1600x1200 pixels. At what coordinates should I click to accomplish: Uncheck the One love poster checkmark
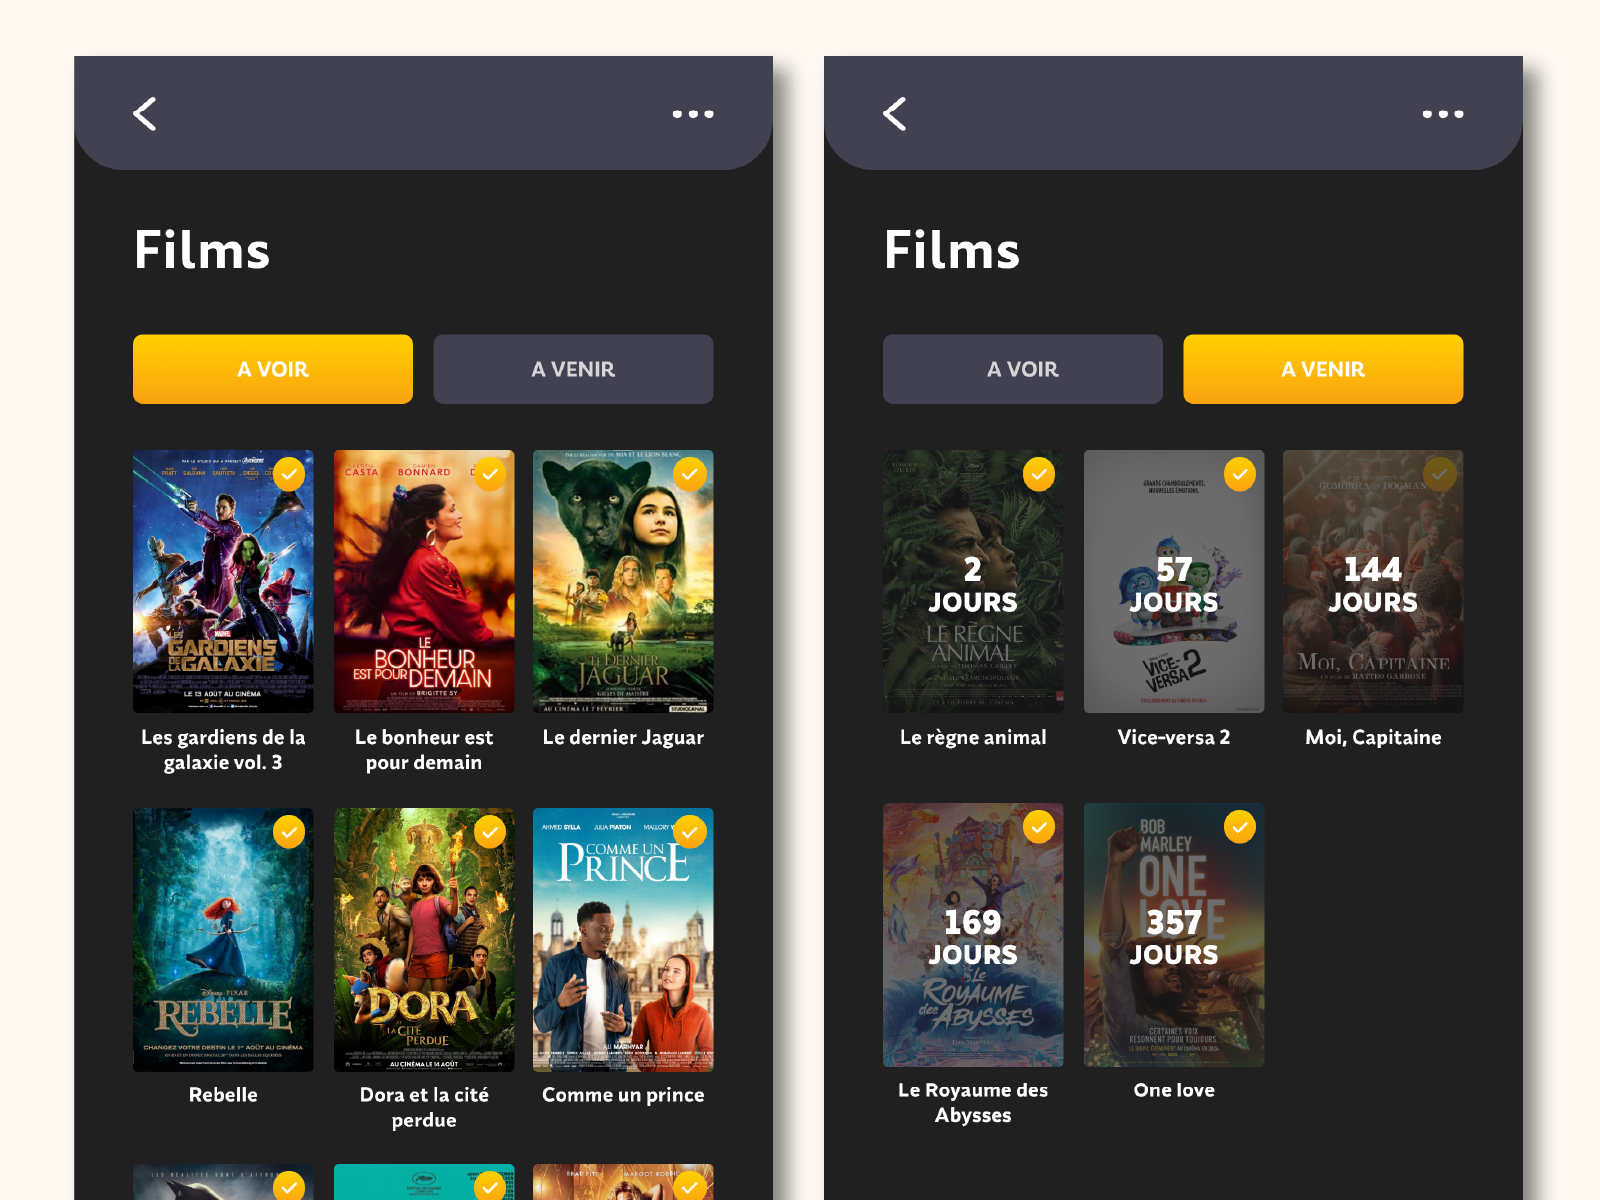[1240, 827]
